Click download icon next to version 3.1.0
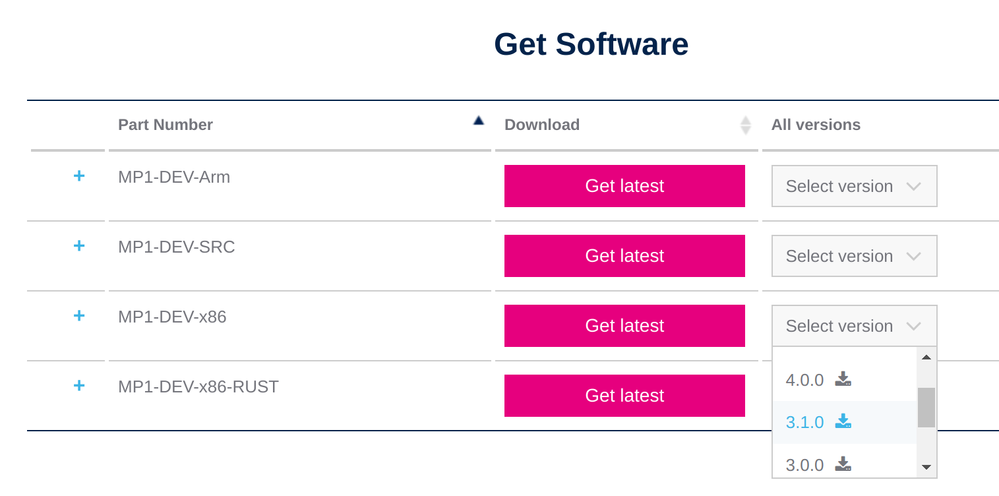Screen dimensions: 999x496 click(844, 422)
